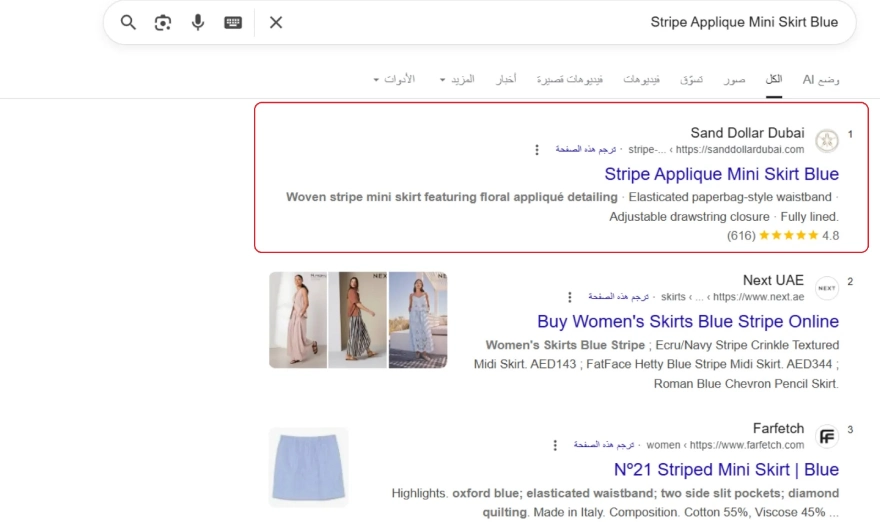Open the white lace dress thumbnail
This screenshot has width=880, height=522.
(418, 320)
